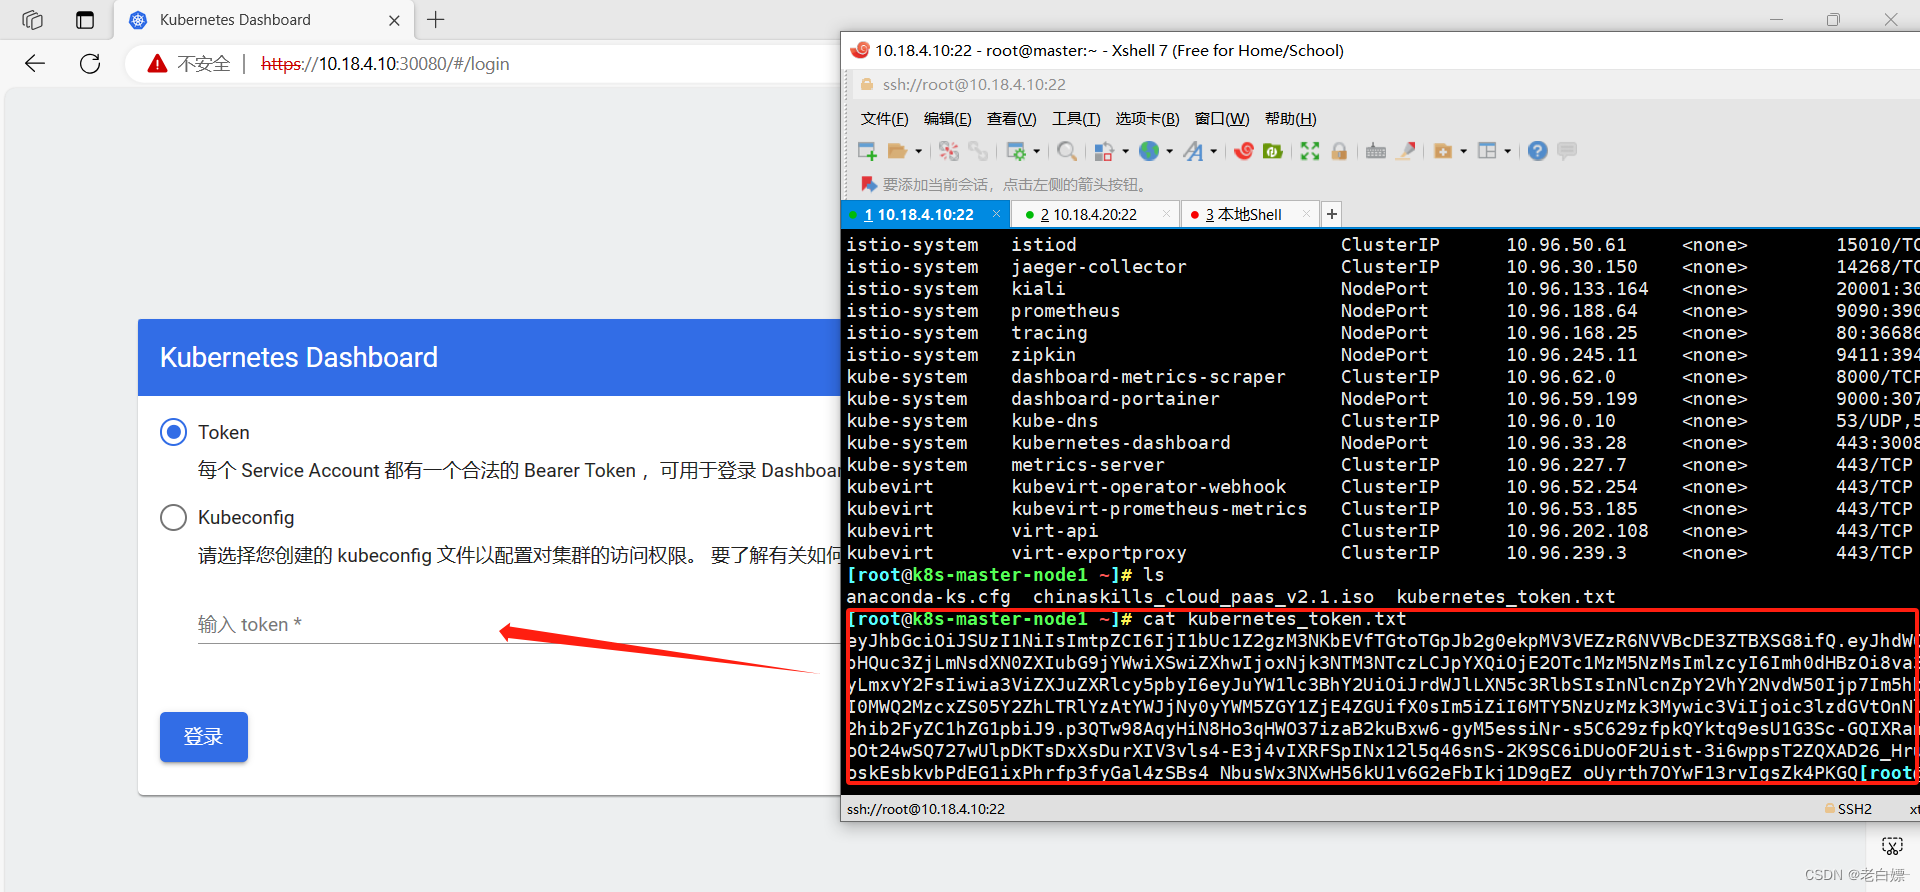Open Xshell help with question mark icon
Screen dimensions: 1920x892
point(1538,151)
